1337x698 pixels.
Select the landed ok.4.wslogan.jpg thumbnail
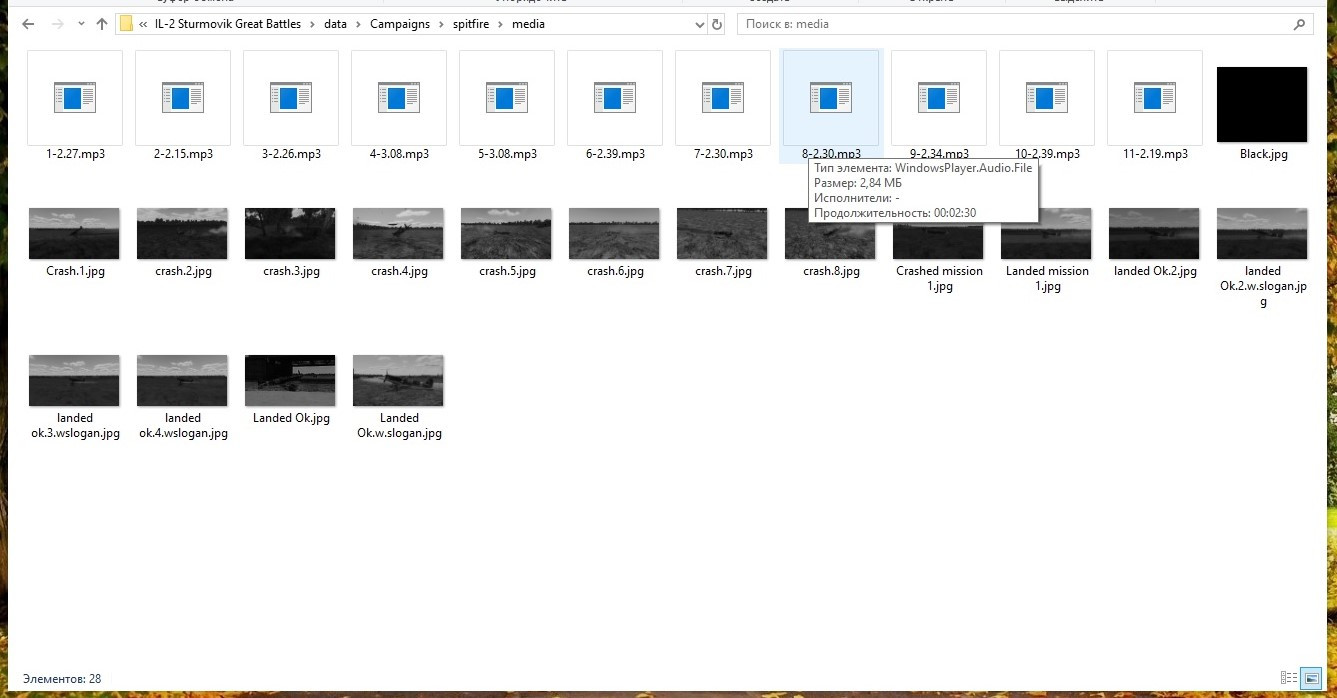pos(182,380)
